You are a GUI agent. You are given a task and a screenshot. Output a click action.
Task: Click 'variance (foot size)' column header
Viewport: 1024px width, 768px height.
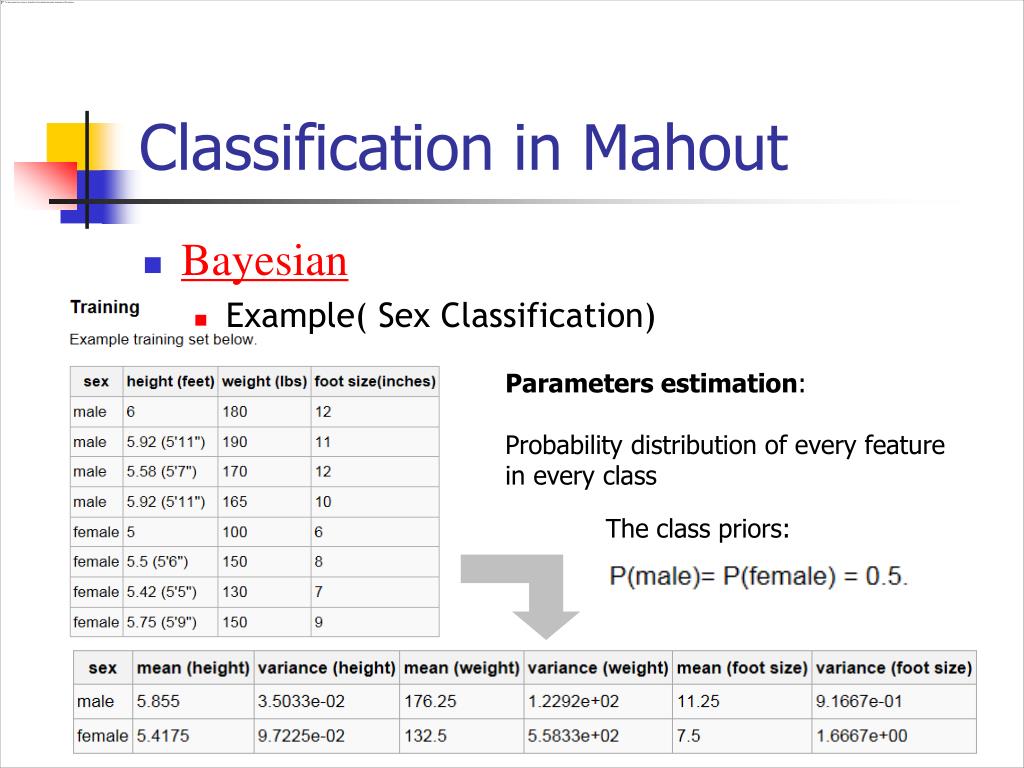coord(894,667)
